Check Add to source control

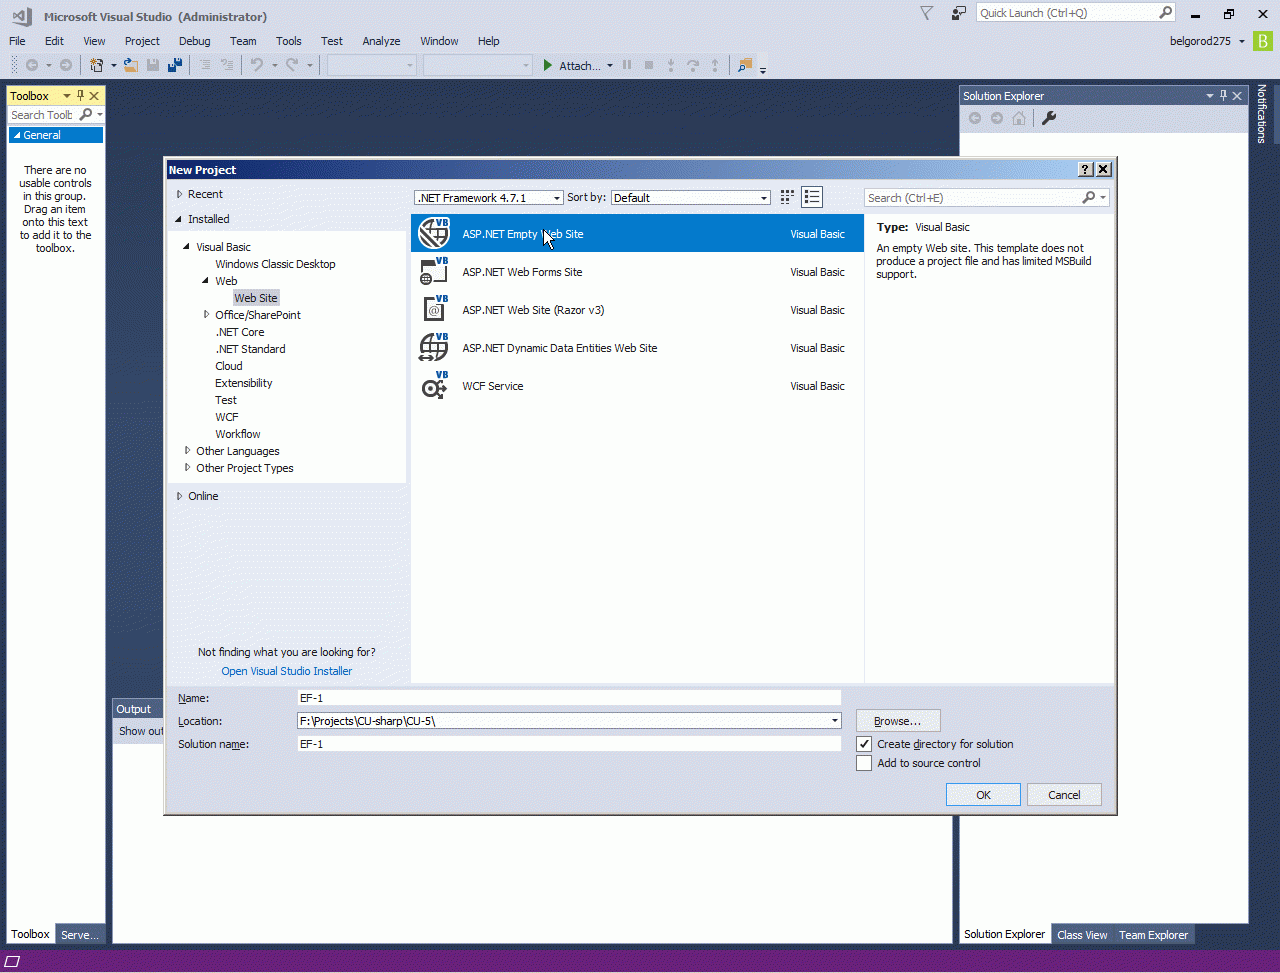(x=864, y=763)
